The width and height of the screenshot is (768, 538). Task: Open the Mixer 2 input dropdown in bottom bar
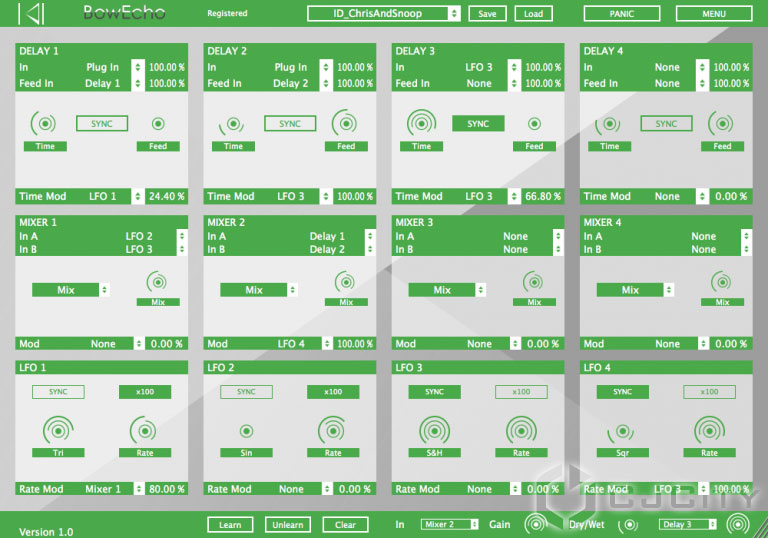coord(449,524)
